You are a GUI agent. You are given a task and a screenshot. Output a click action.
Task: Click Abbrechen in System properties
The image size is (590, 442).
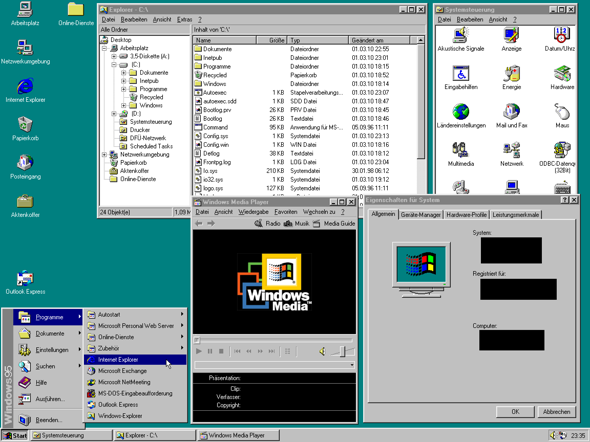point(556,412)
